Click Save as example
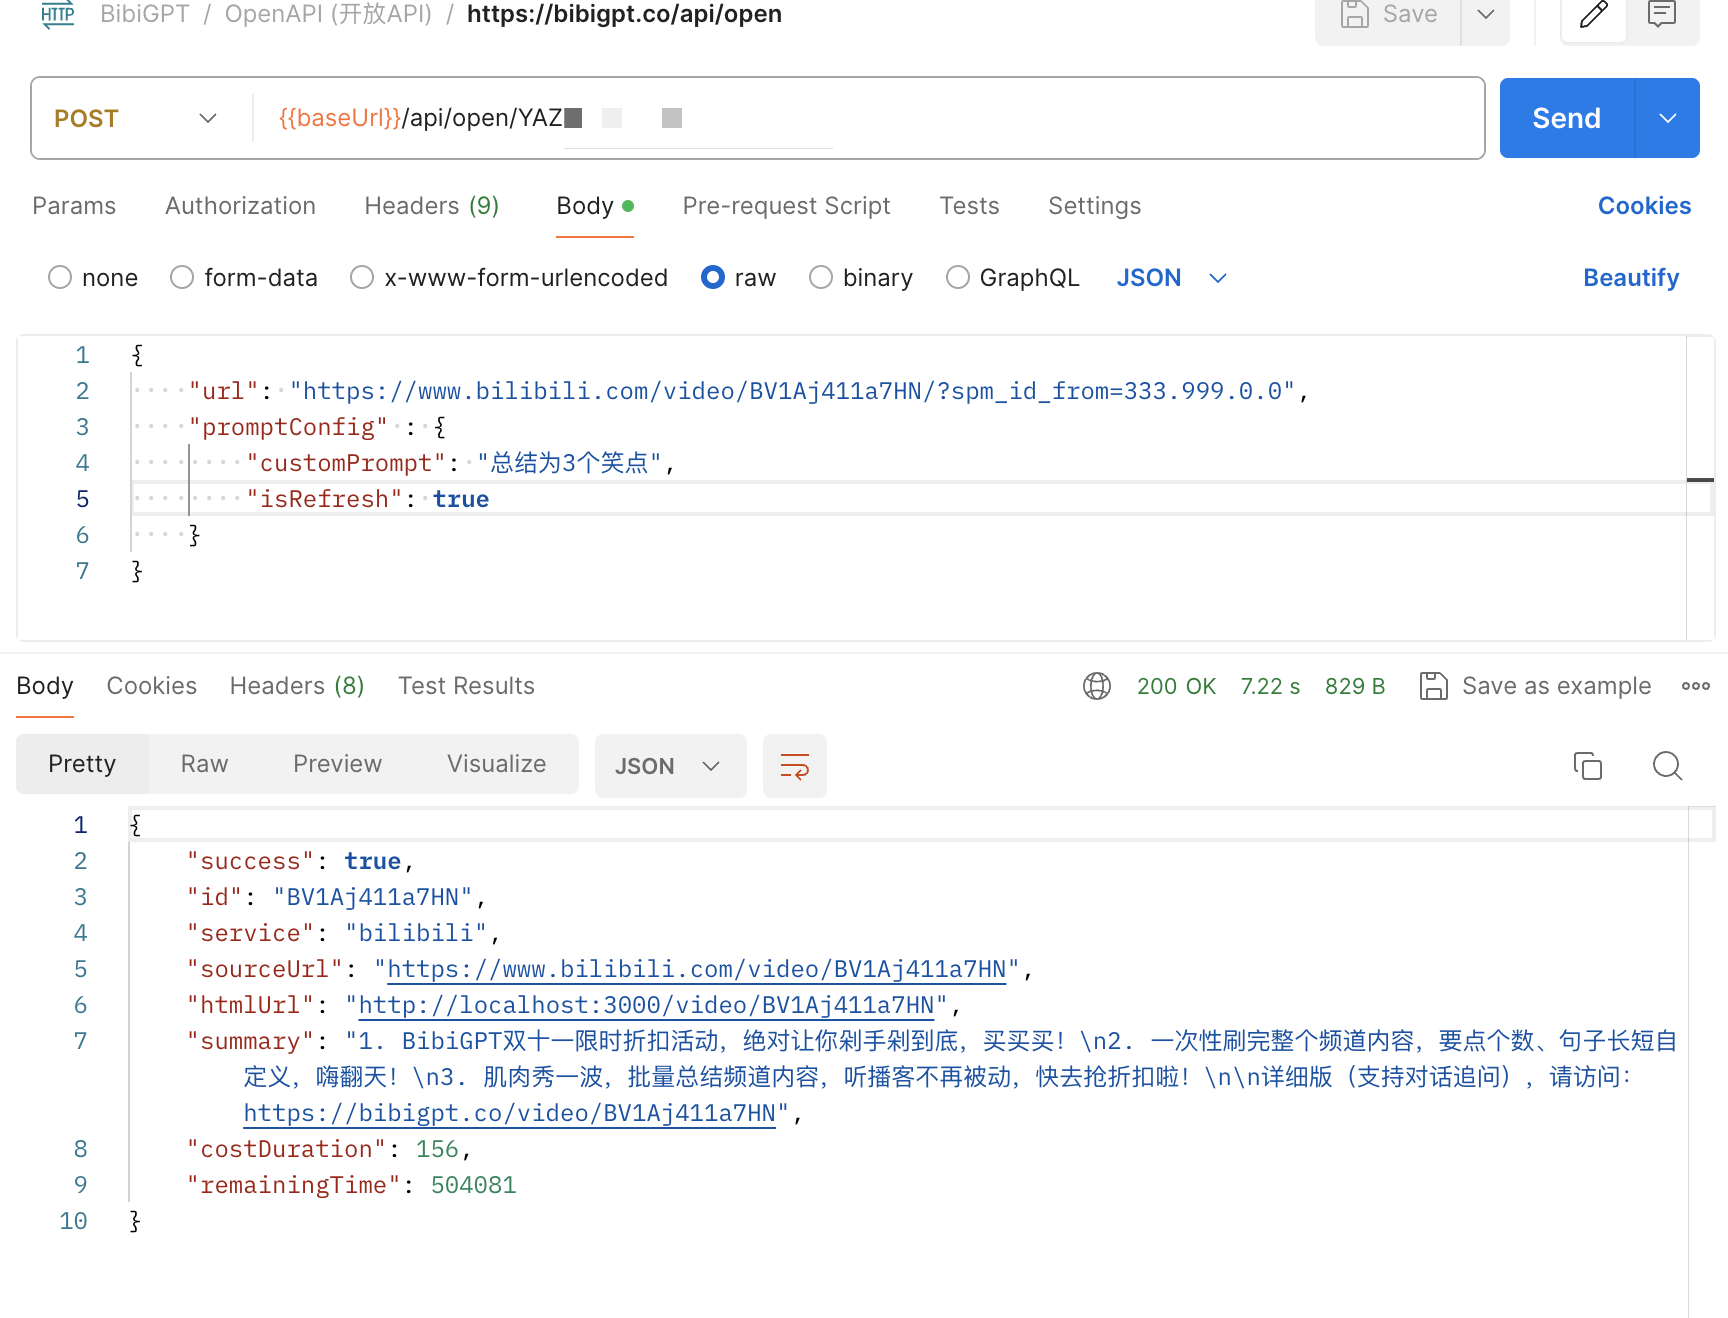The height and width of the screenshot is (1318, 1728). click(1535, 686)
